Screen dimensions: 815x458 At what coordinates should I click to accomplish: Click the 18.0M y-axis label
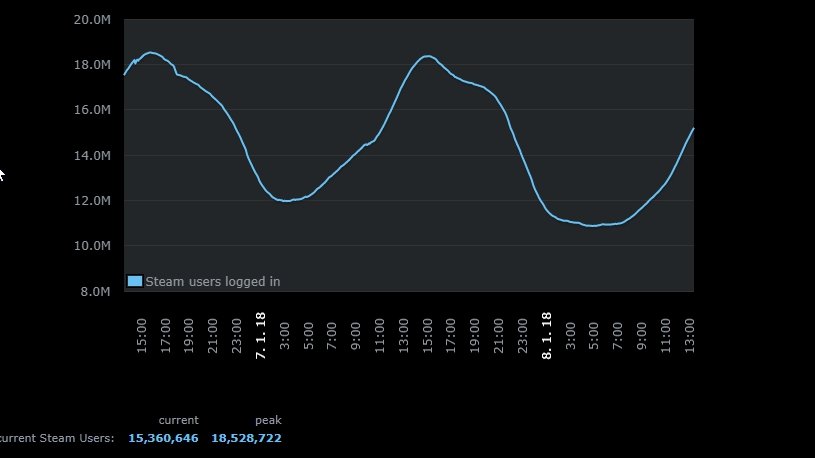tap(92, 65)
